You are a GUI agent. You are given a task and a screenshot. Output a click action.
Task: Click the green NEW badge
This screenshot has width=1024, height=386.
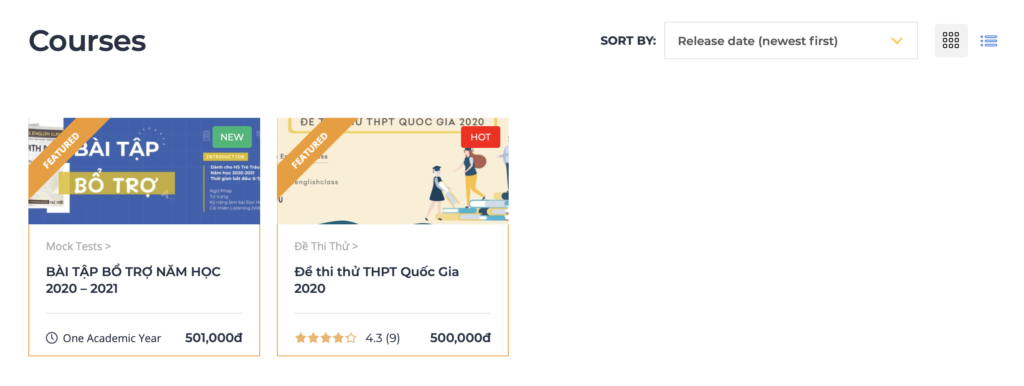[x=232, y=137]
